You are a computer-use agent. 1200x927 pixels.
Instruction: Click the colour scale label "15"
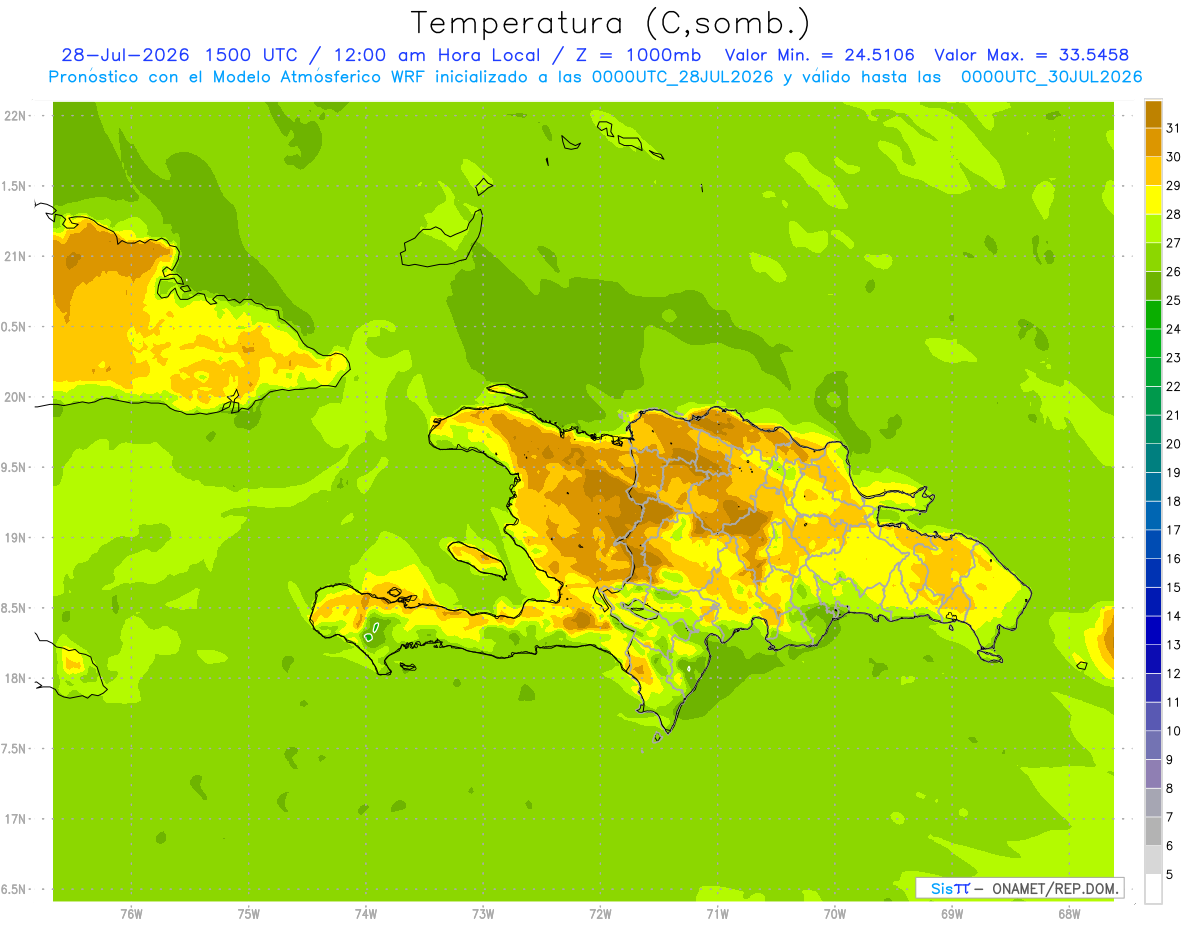click(x=1173, y=587)
